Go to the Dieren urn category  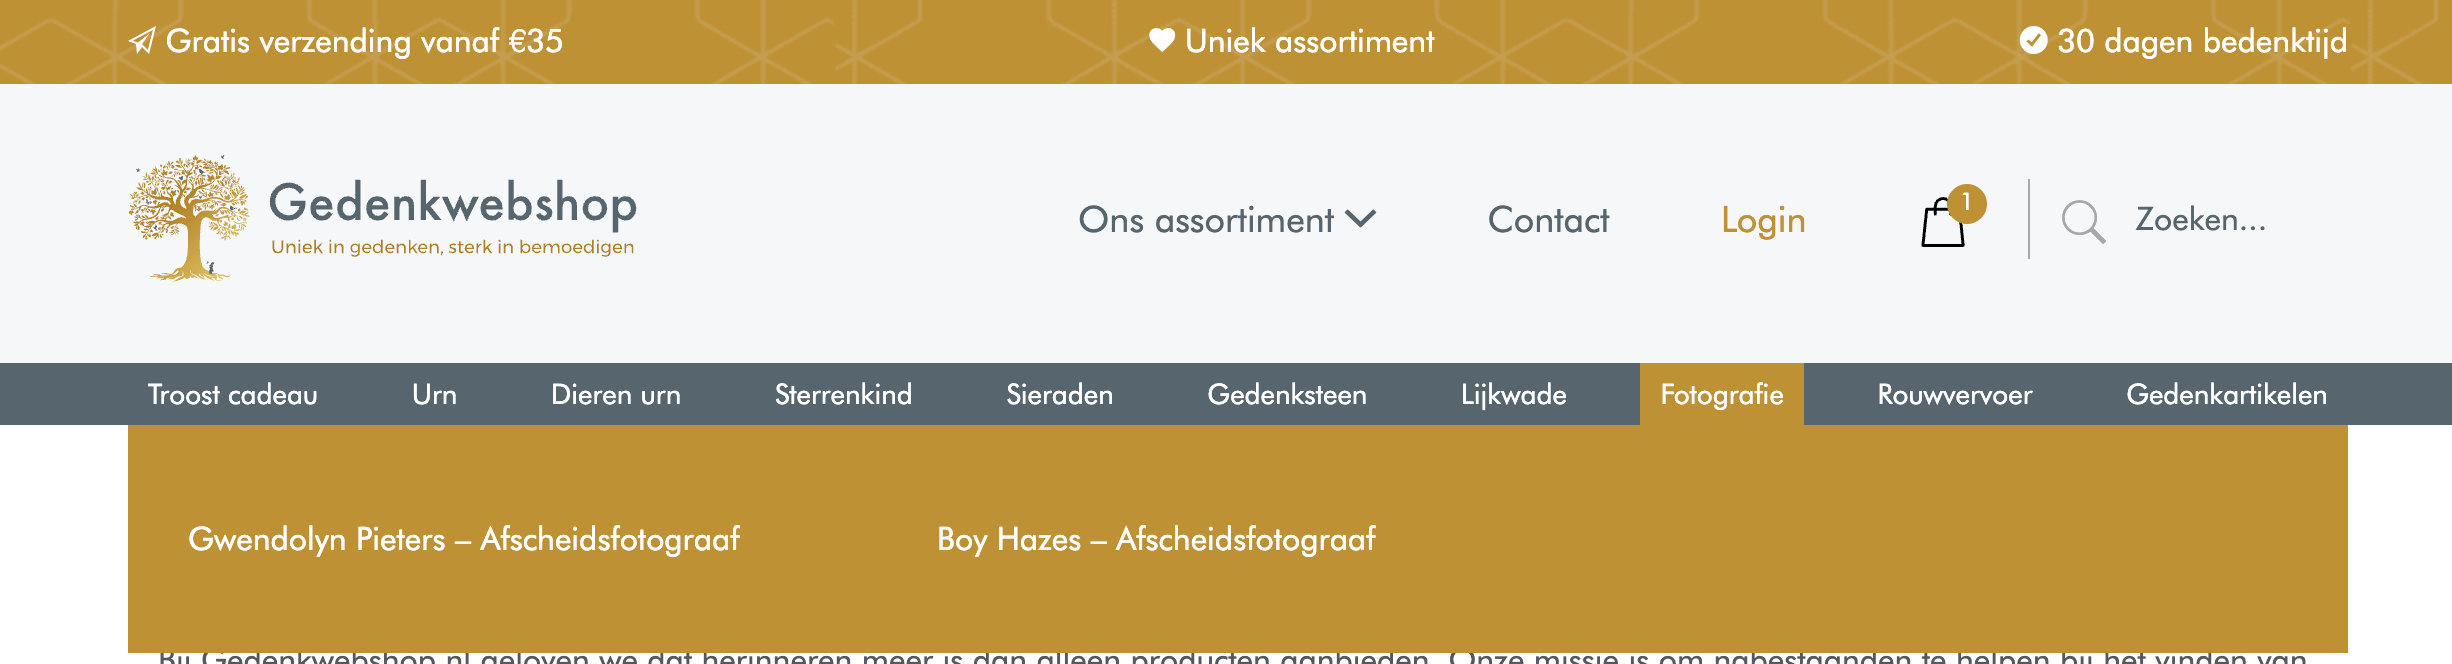[x=615, y=394]
